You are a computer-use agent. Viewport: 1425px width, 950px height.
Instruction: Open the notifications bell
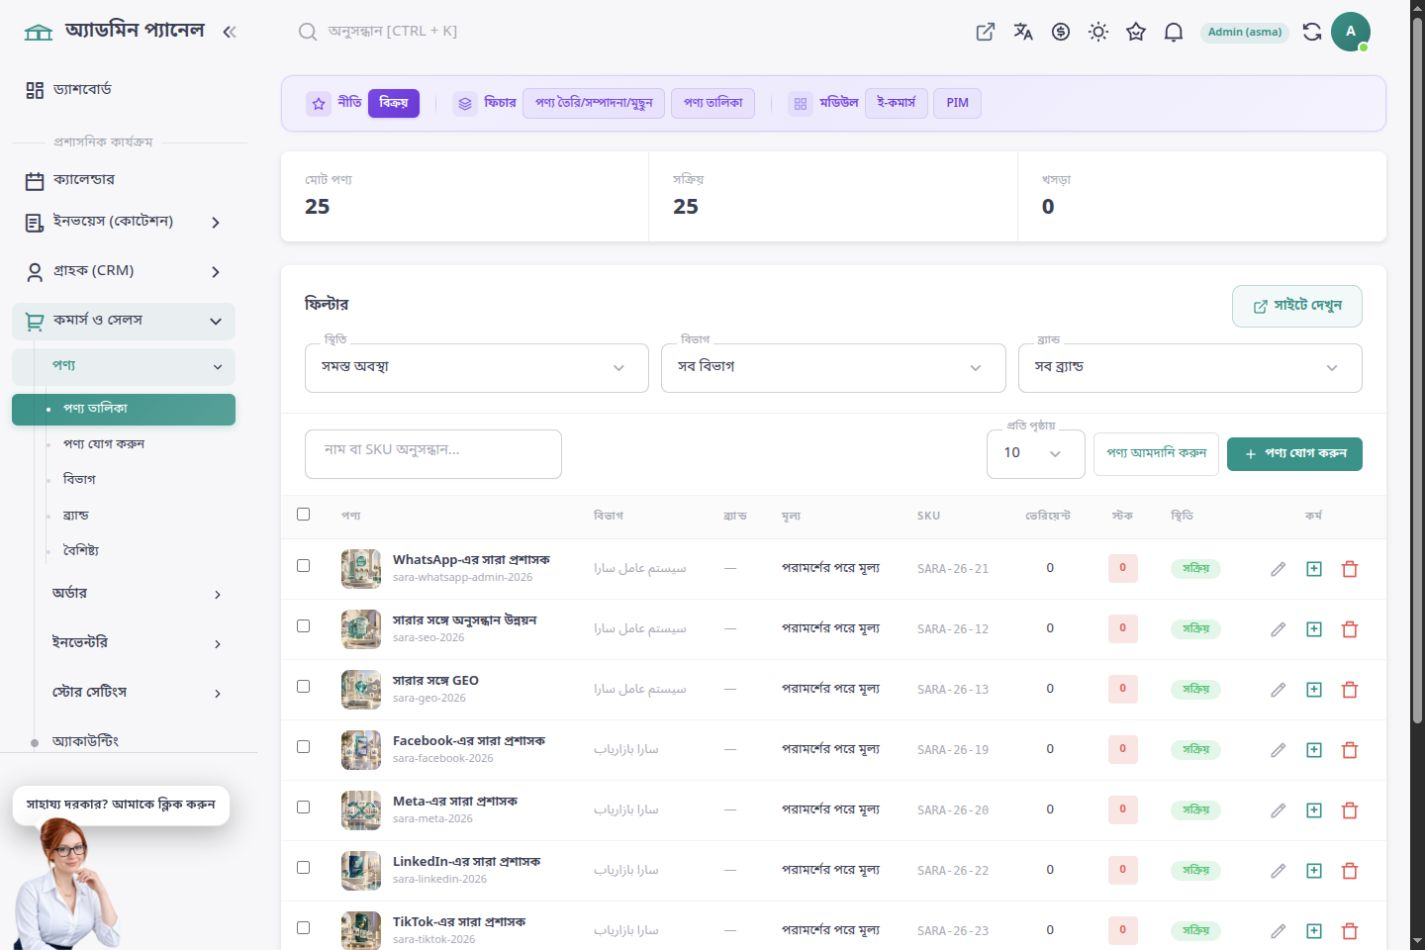[1174, 32]
